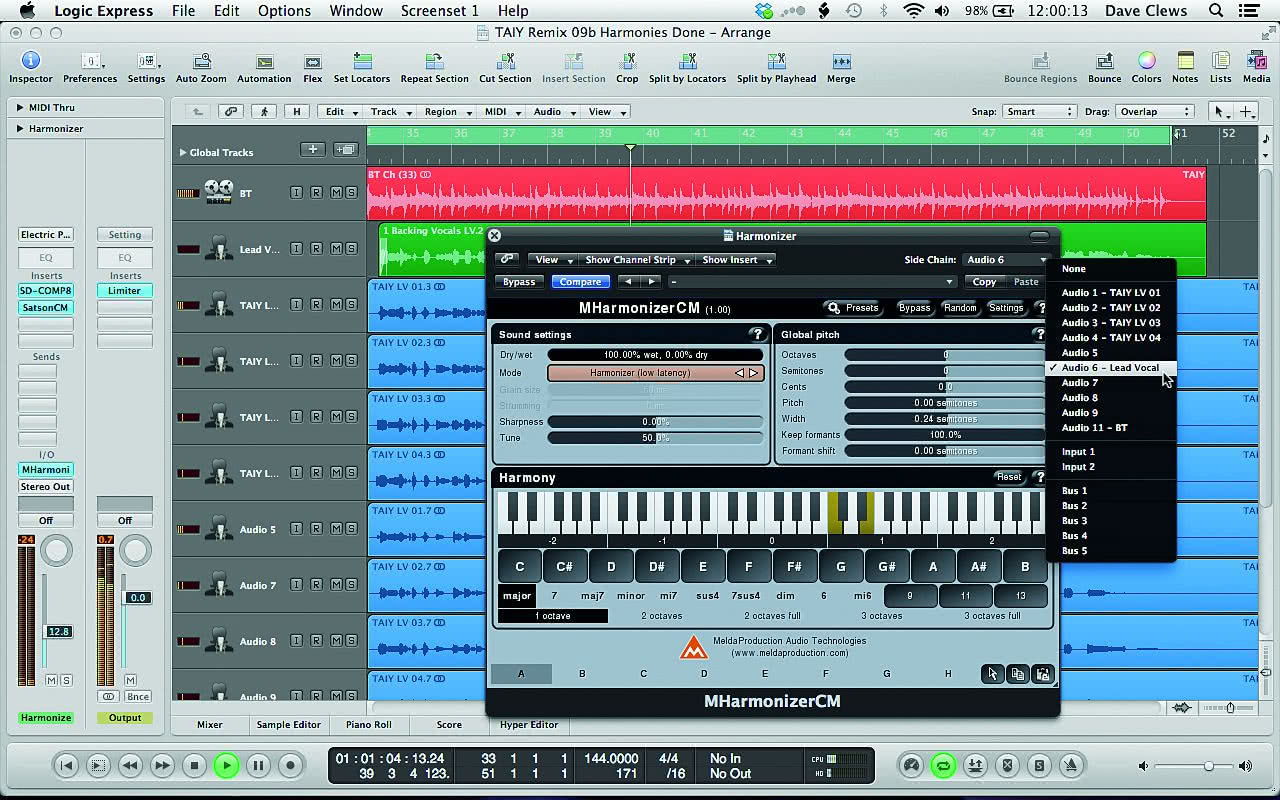
Task: Toggle the Cycle mode button in transport
Action: (942, 766)
